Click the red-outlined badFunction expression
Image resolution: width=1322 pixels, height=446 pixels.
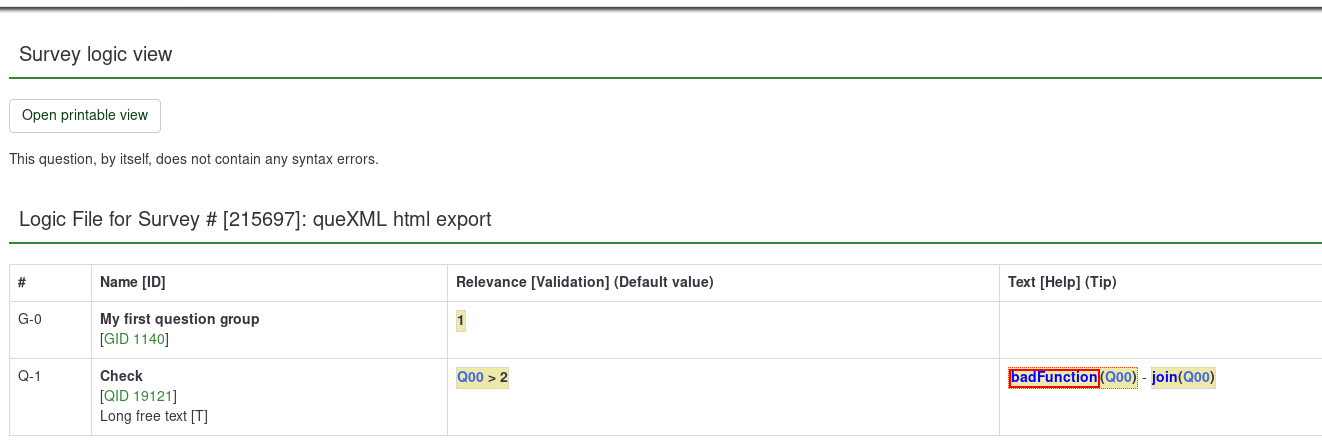tap(1054, 377)
